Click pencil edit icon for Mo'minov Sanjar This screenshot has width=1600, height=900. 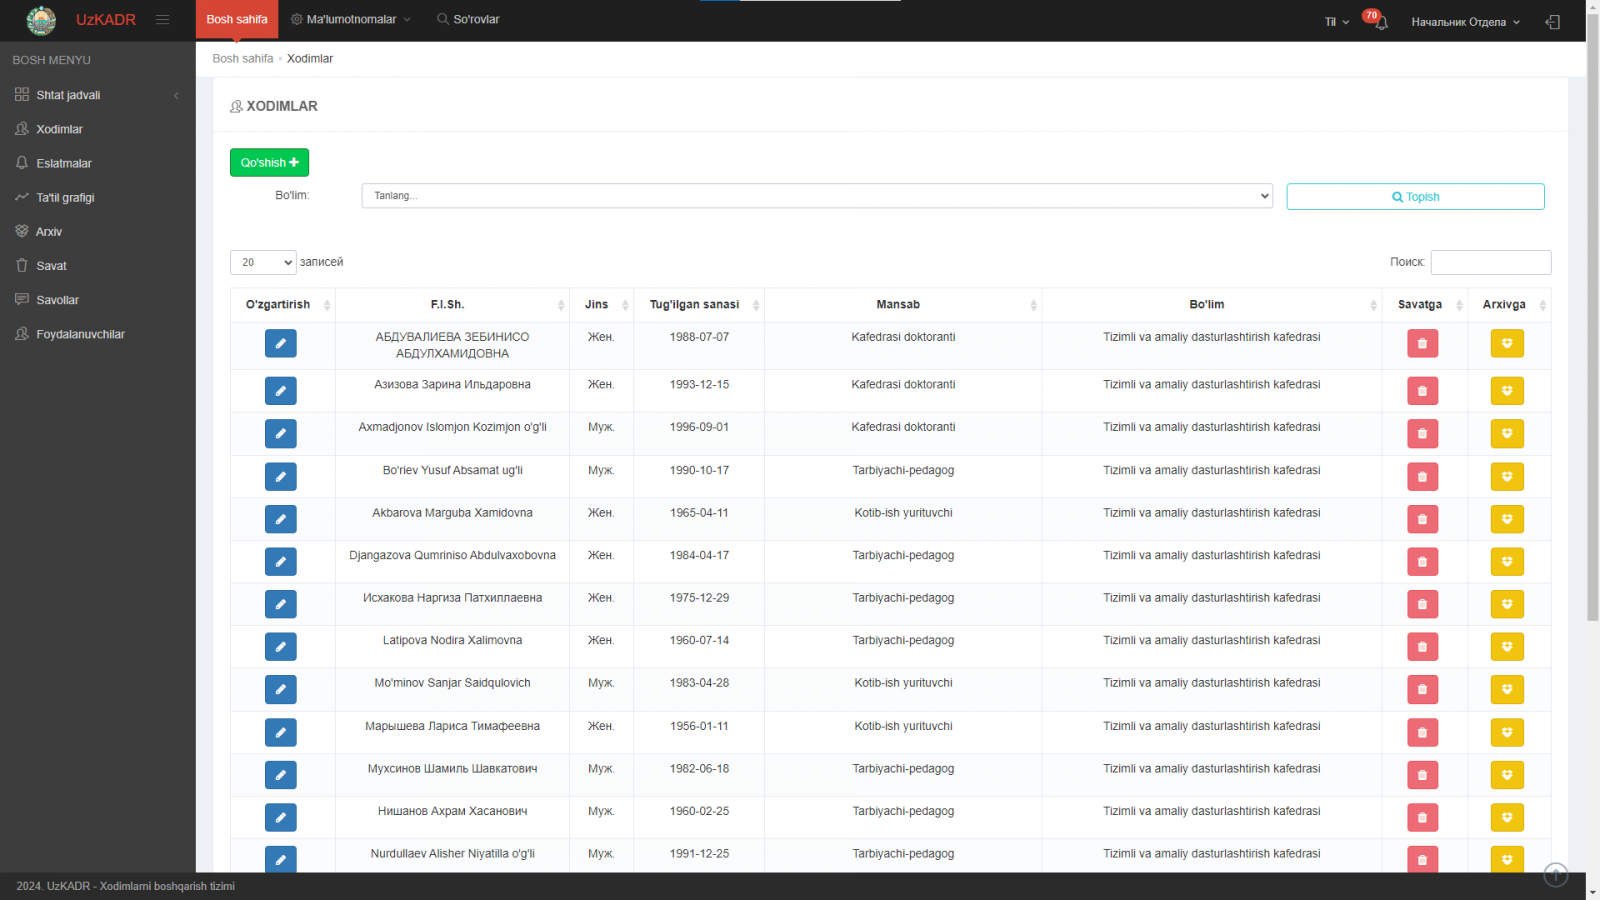(x=280, y=689)
